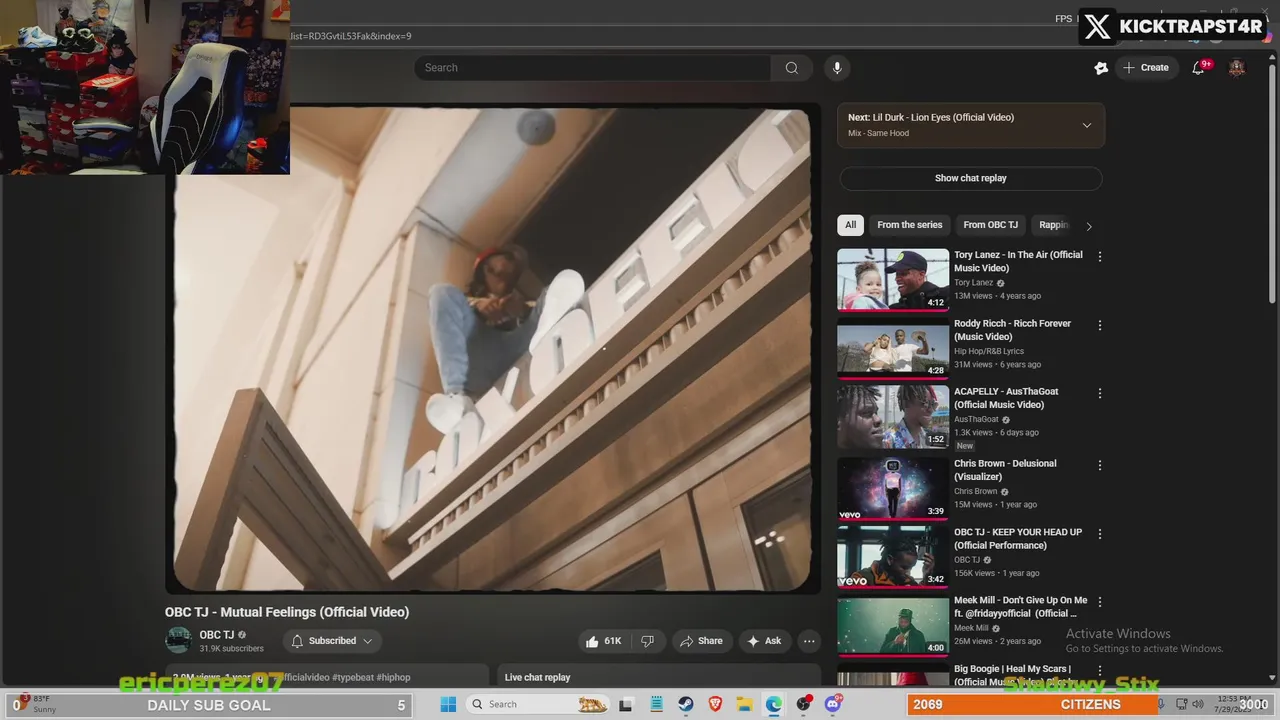The image size is (1280, 720).
Task: Open options menu for Tory Lanez video
Action: click(x=1100, y=256)
